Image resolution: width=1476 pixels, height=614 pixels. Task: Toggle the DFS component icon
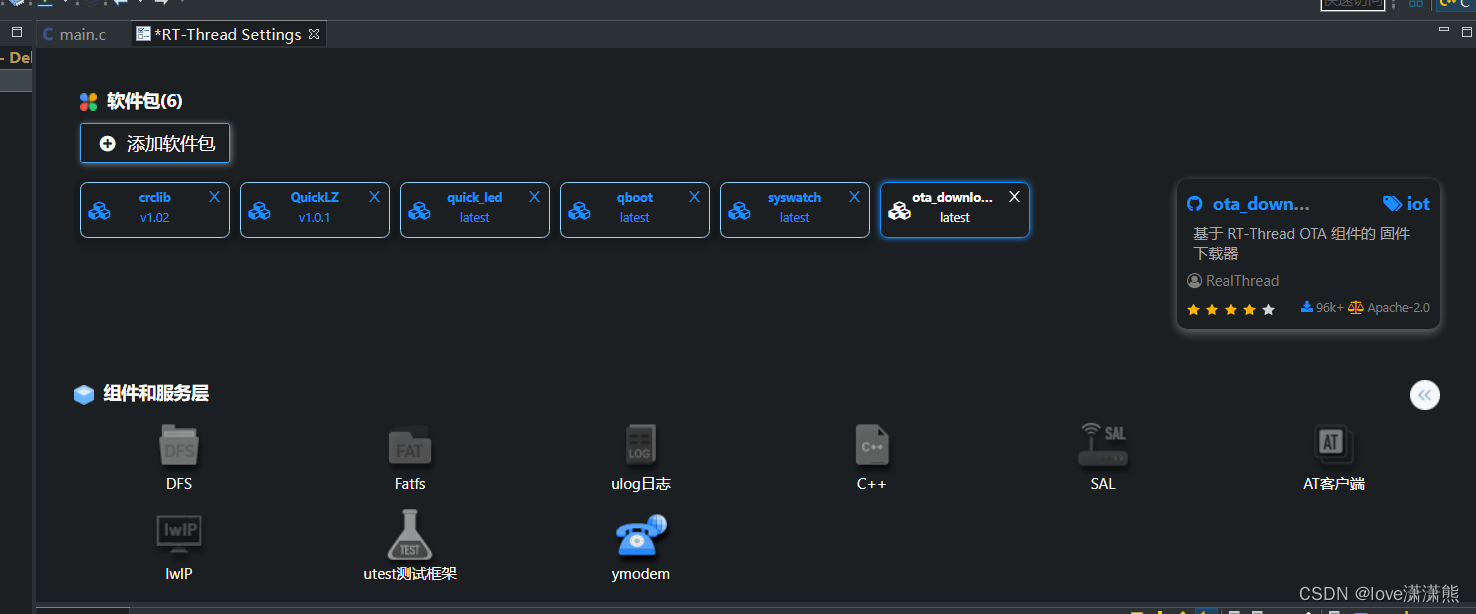point(179,446)
